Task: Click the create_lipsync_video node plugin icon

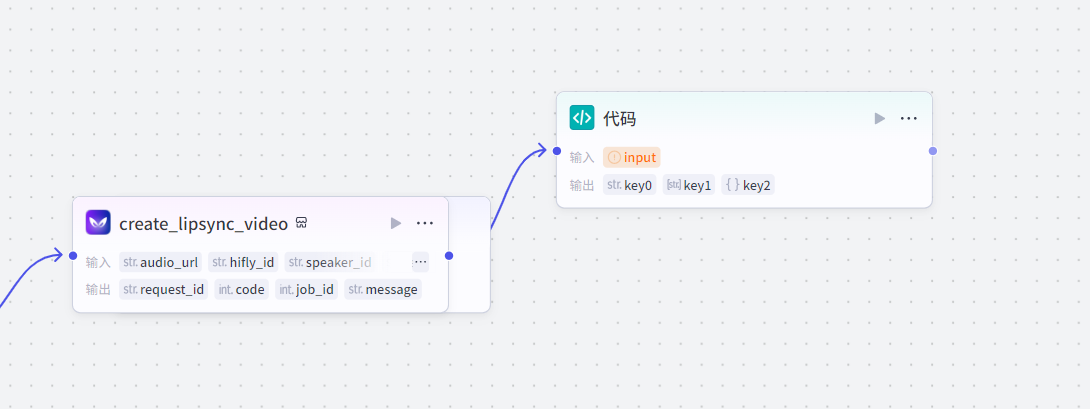Action: tap(98, 222)
